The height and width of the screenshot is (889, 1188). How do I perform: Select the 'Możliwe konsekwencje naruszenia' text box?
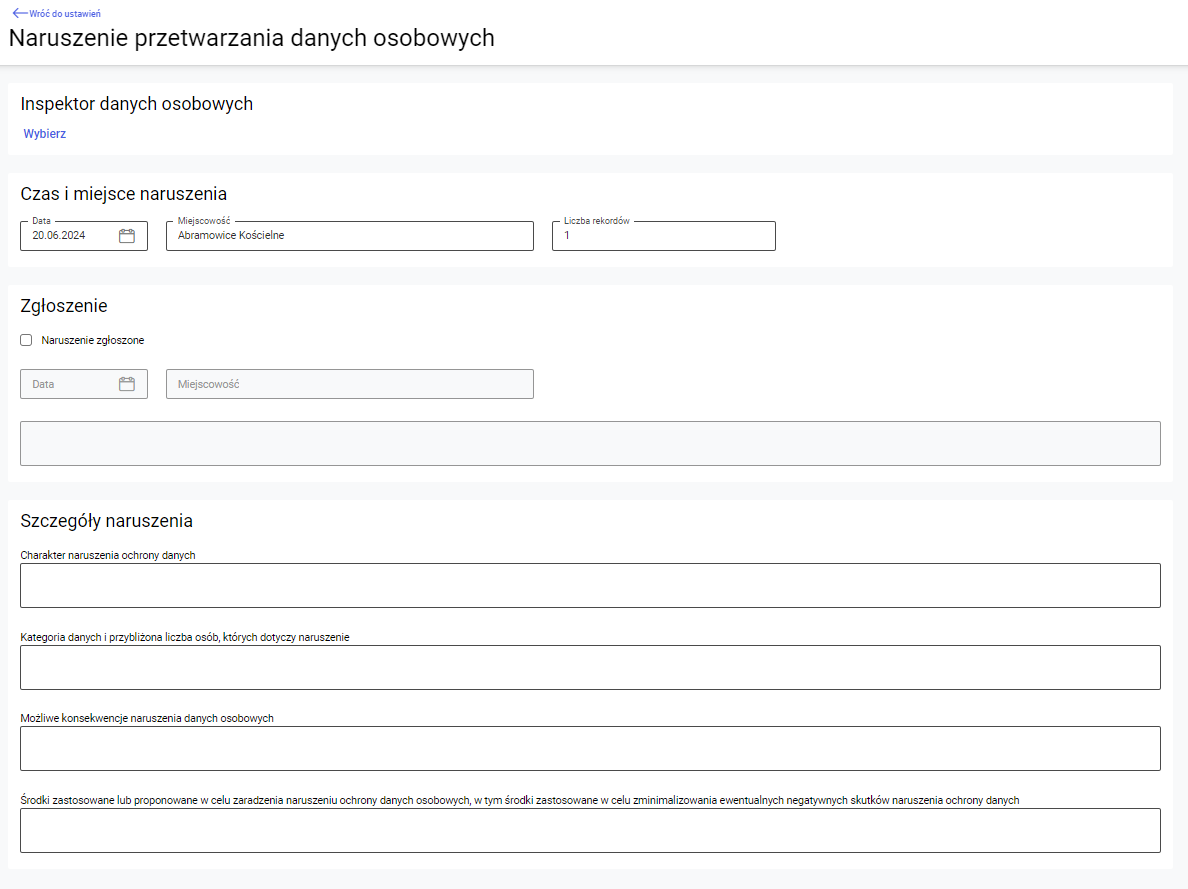click(590, 748)
